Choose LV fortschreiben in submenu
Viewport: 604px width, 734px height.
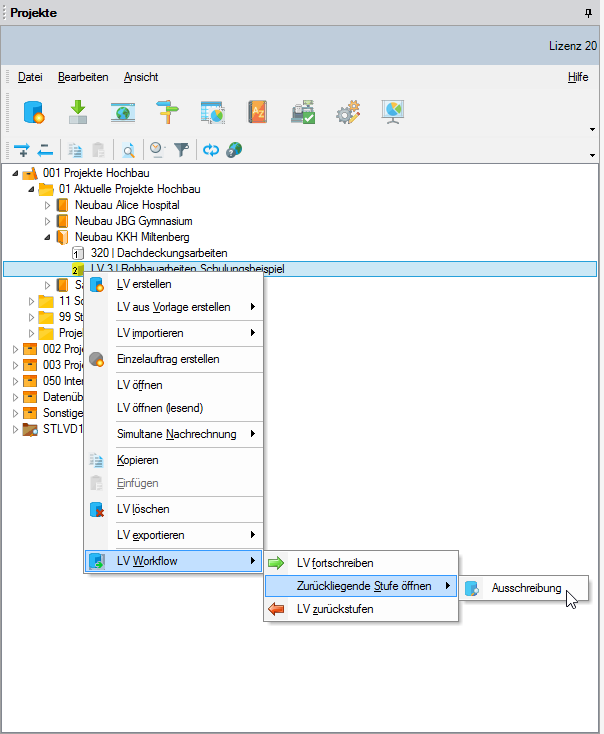(x=361, y=563)
